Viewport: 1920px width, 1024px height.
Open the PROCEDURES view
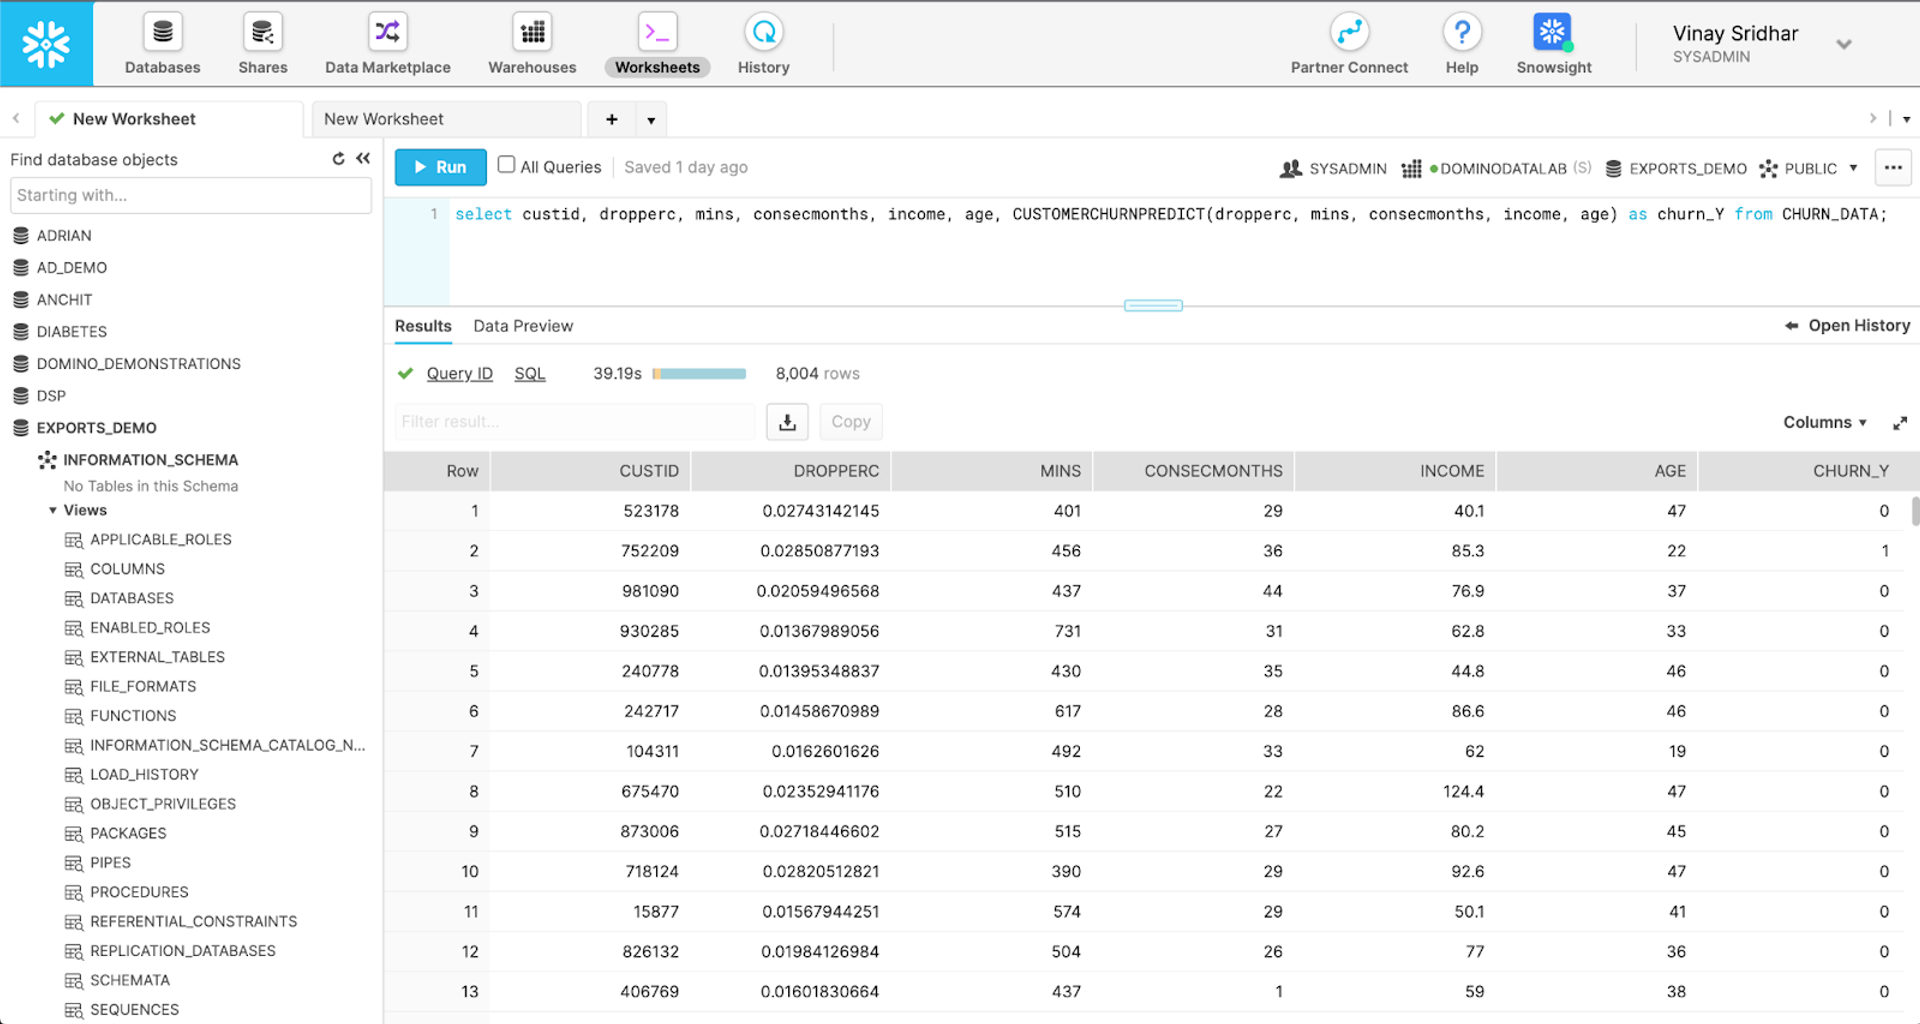[139, 892]
